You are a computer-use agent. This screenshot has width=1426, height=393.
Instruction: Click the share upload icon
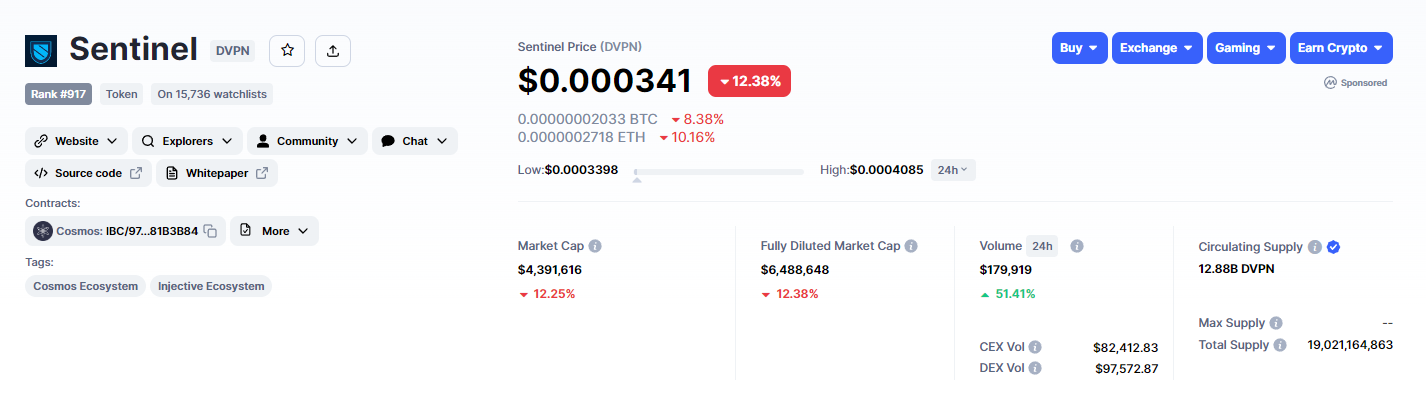[333, 50]
